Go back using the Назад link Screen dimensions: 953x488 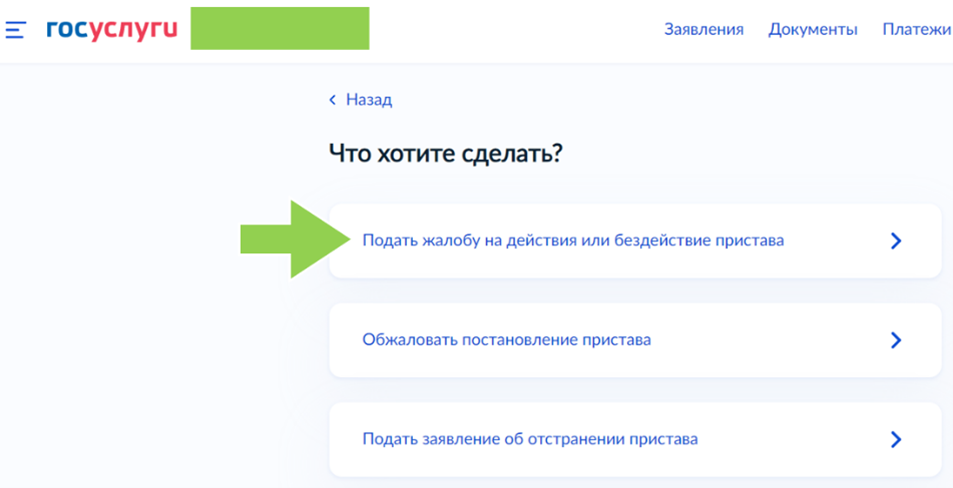368,100
